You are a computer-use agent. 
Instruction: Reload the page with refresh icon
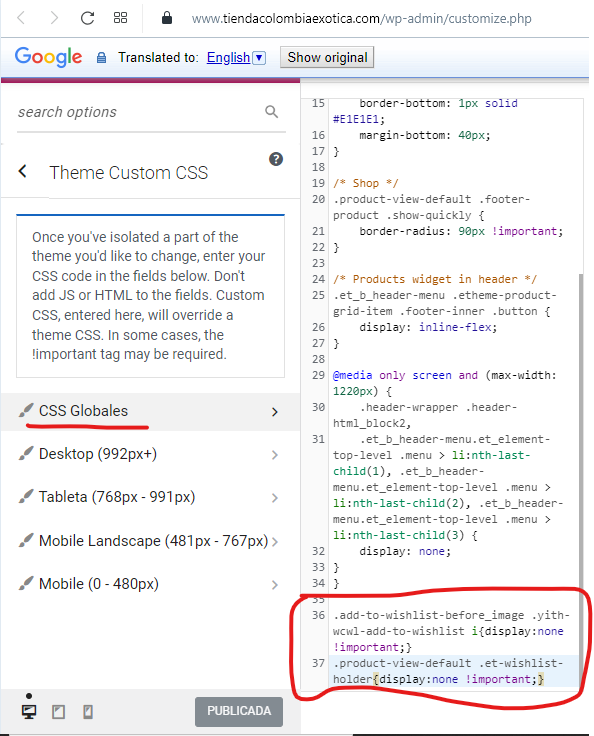tap(87, 18)
